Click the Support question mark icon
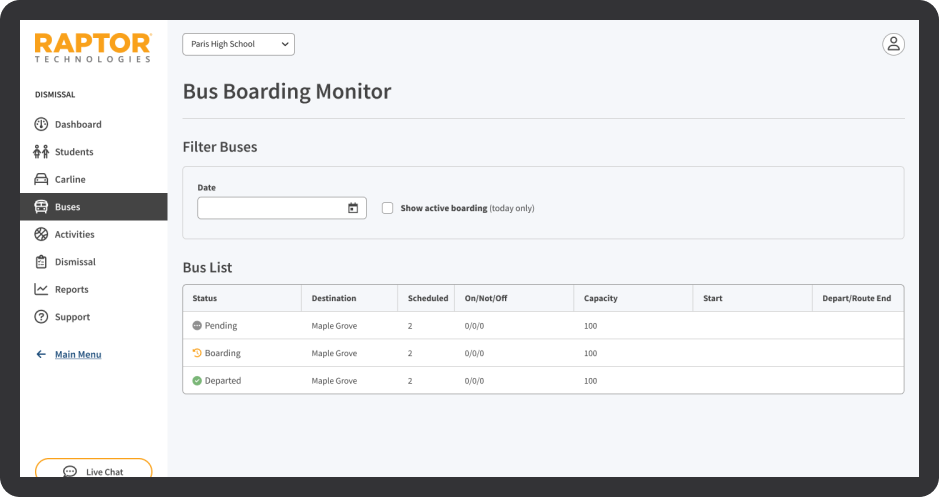The image size is (939, 497). coord(41,317)
